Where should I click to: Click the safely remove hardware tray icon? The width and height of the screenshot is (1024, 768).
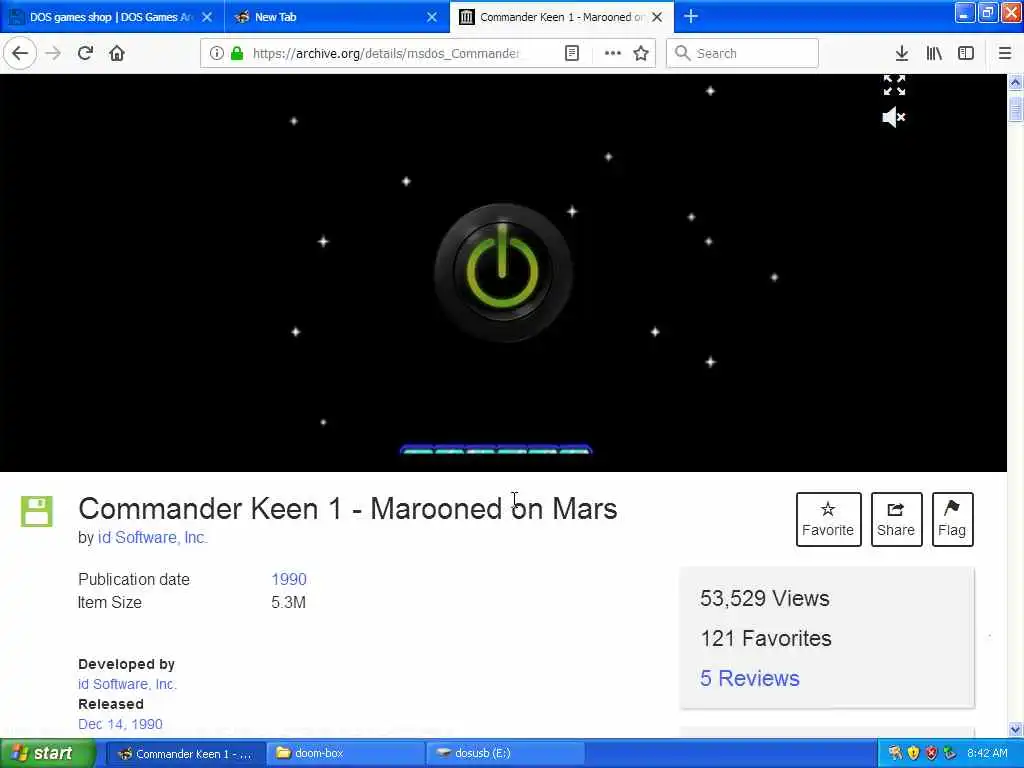(950, 753)
